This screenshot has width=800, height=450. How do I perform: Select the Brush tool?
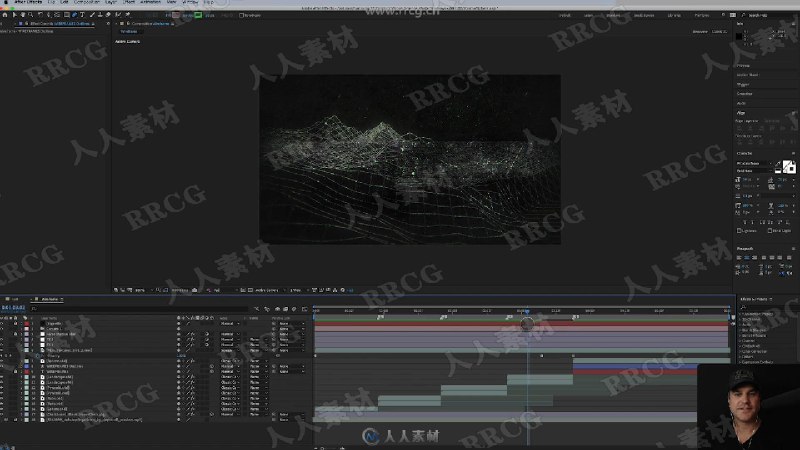(92, 15)
